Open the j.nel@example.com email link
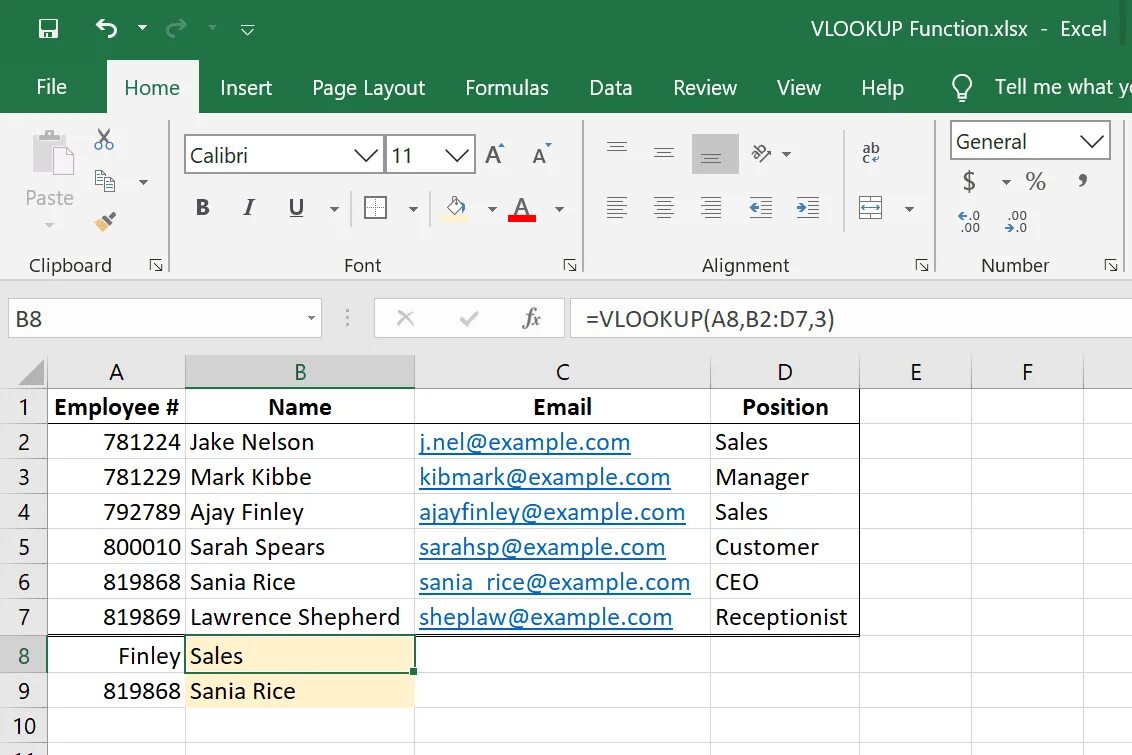1132x755 pixels. [525, 442]
